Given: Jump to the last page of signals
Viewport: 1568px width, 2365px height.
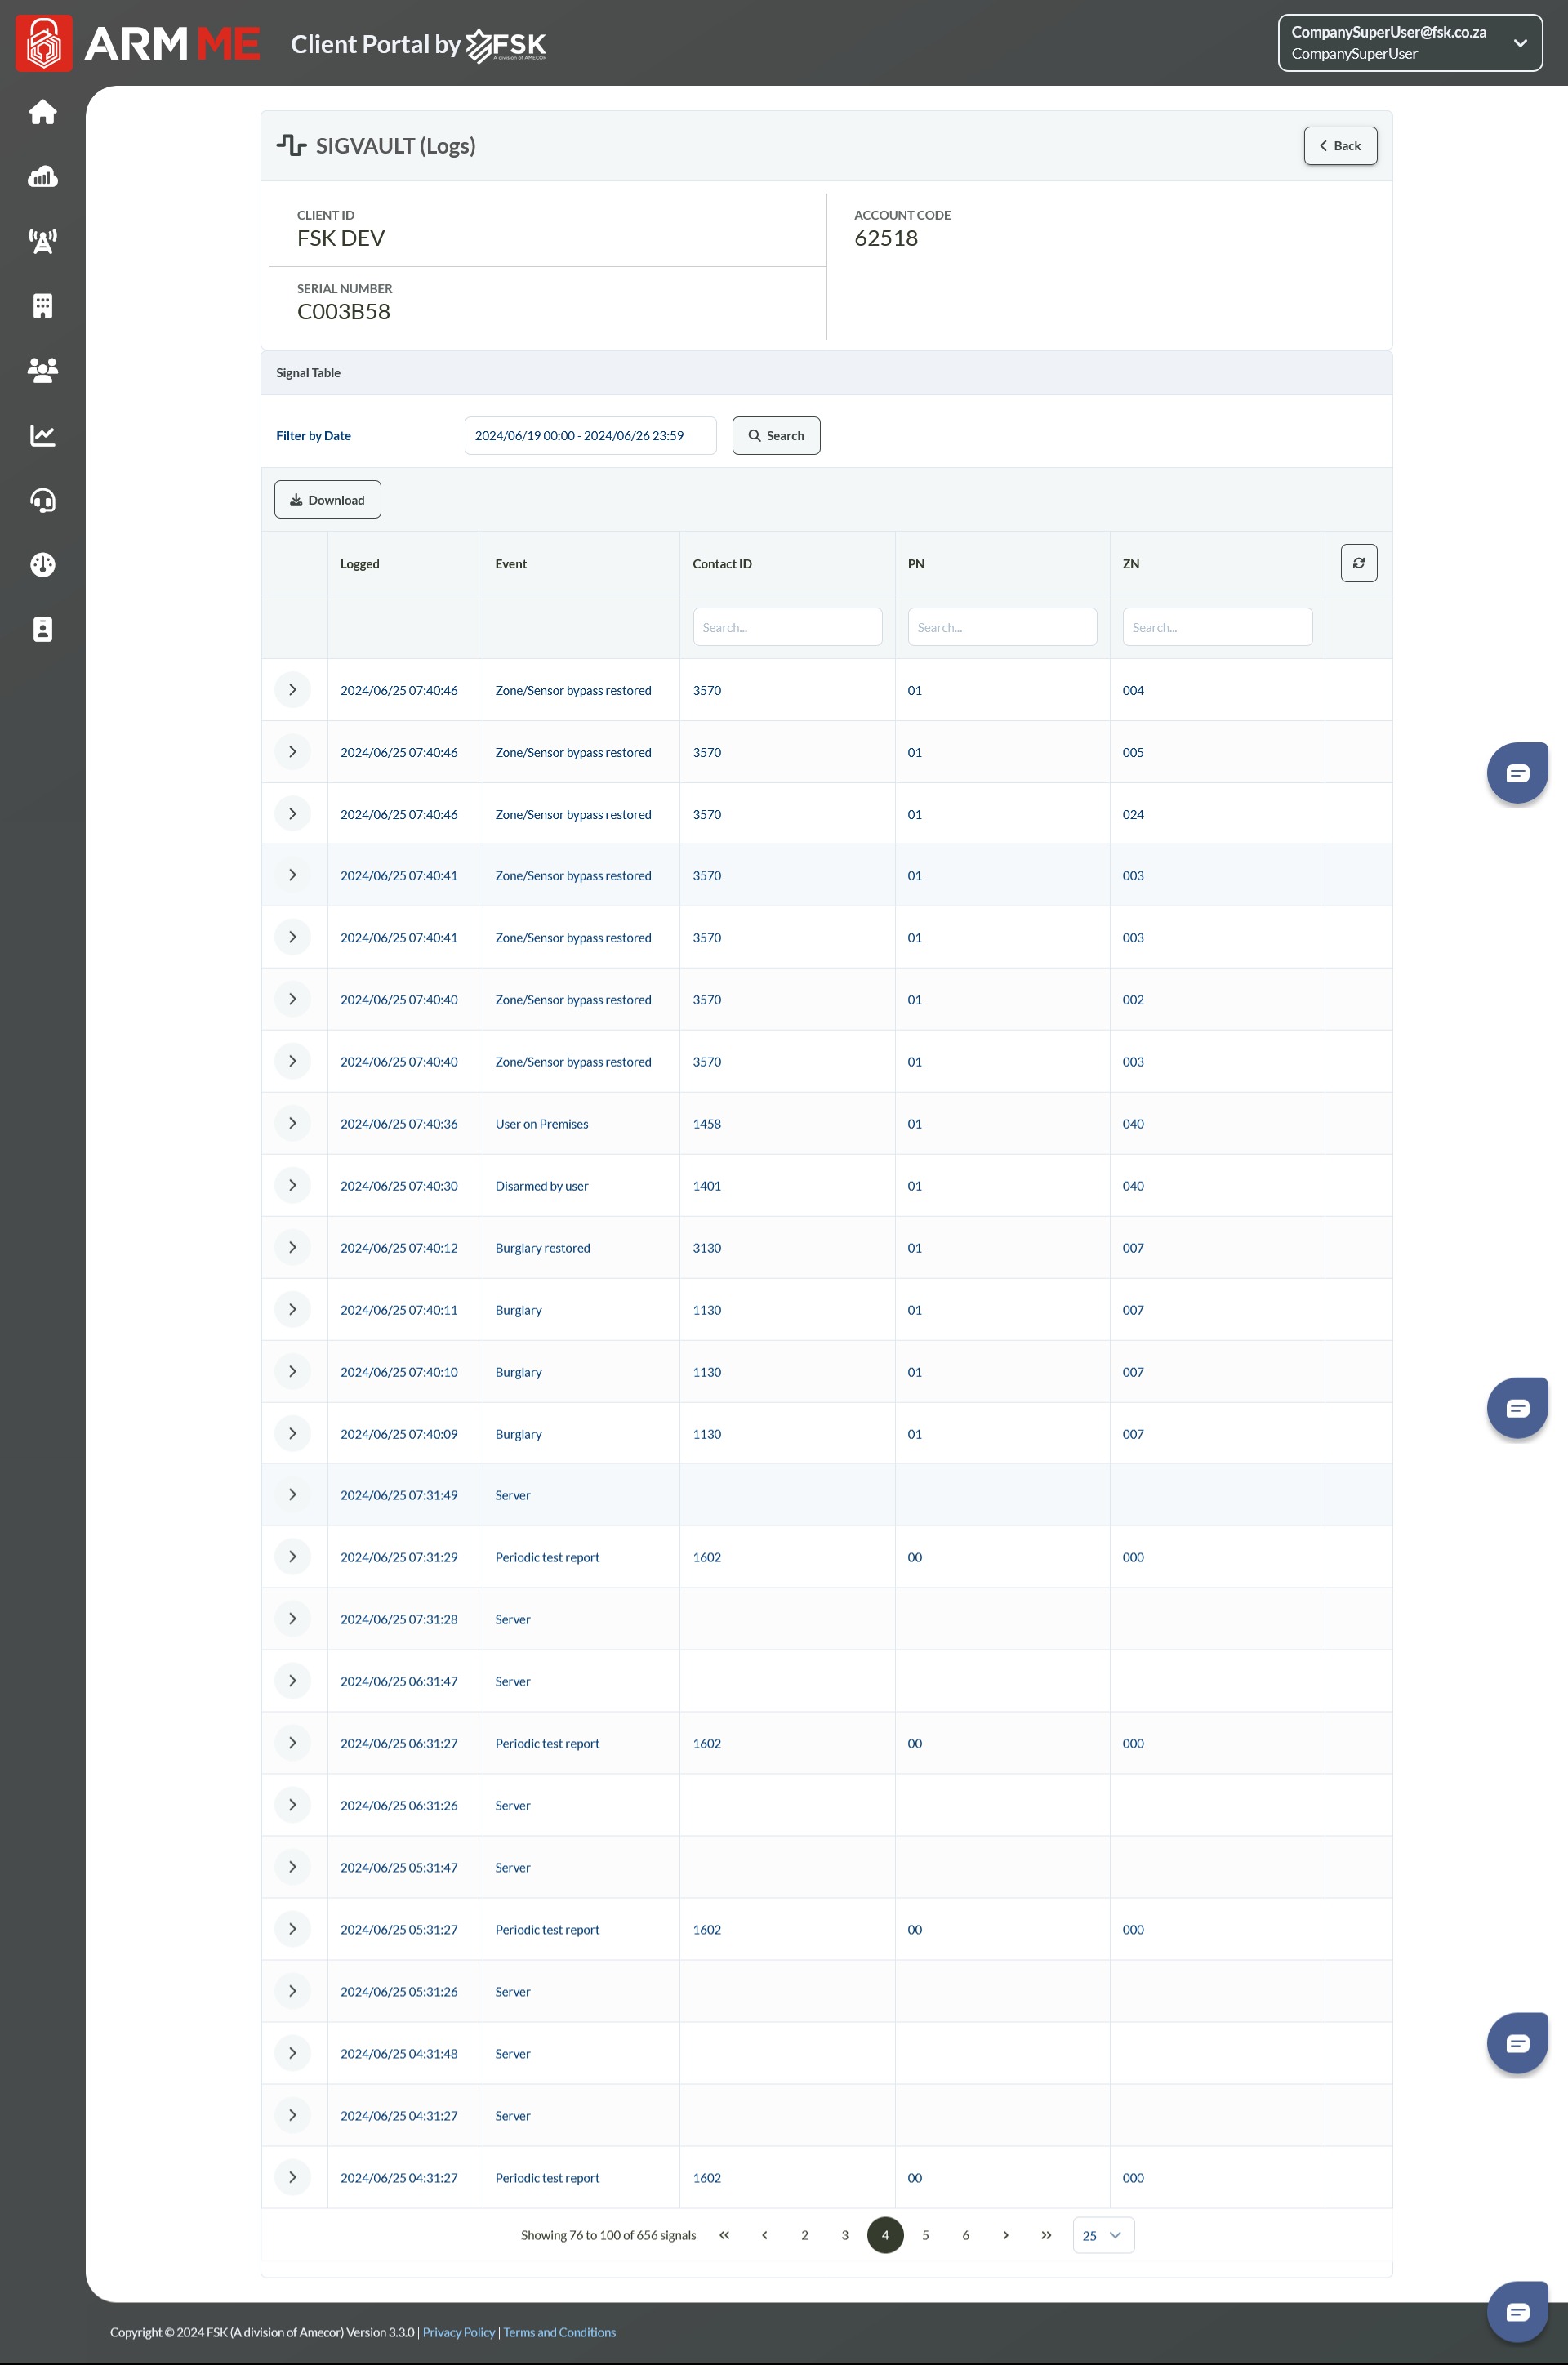Looking at the screenshot, I should point(1046,2235).
